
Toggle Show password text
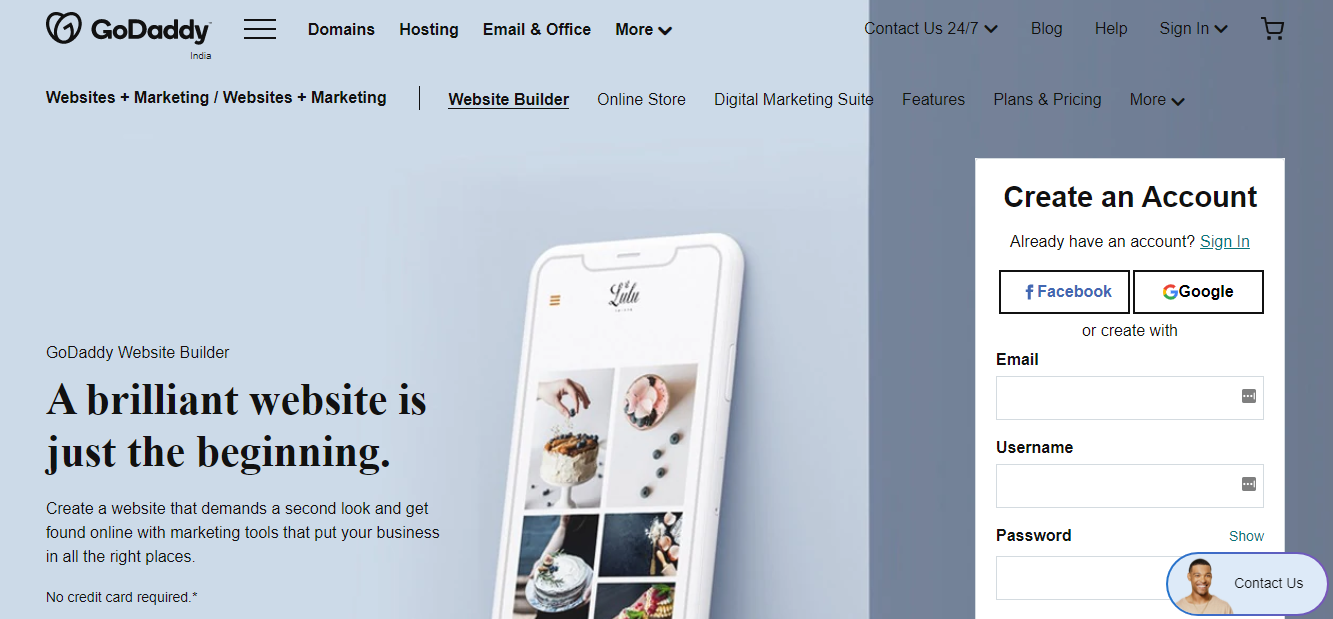tap(1246, 536)
